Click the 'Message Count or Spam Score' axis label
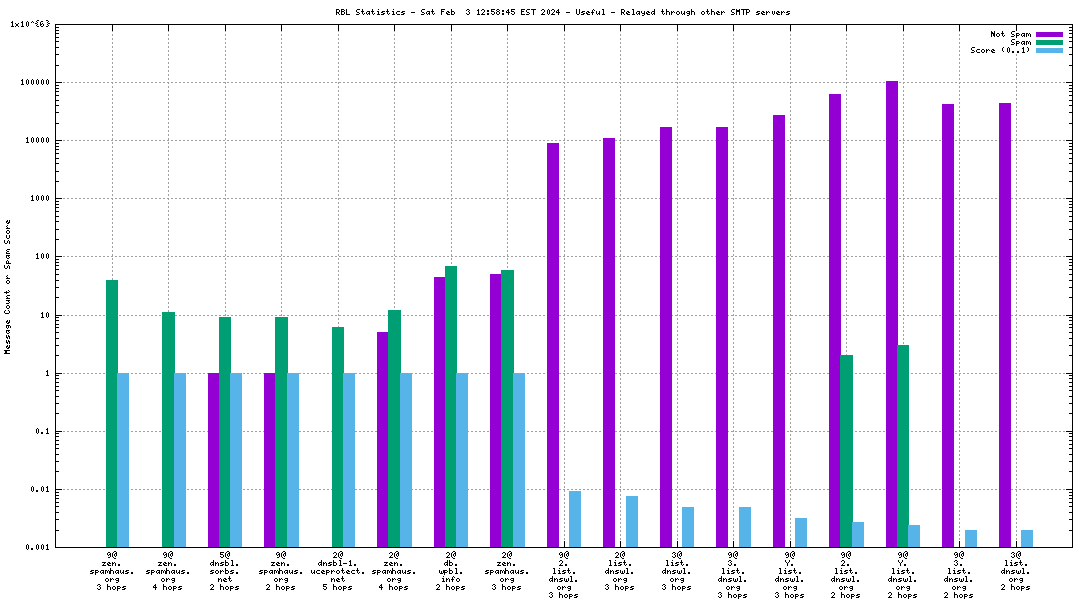The image size is (1088, 612). [8, 287]
